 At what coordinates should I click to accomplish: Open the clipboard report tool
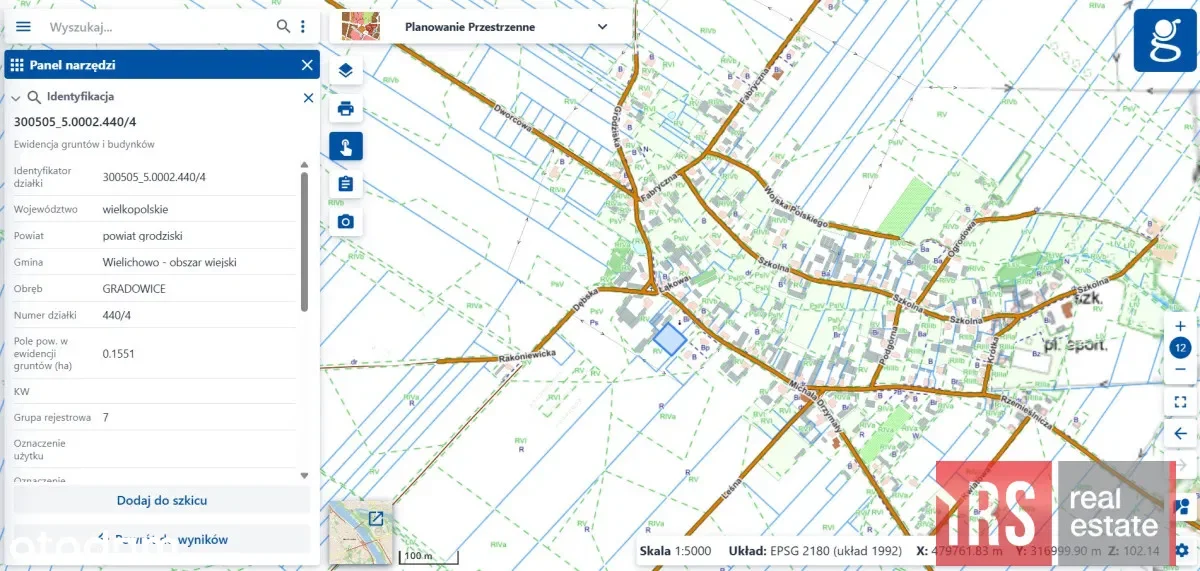(x=346, y=184)
